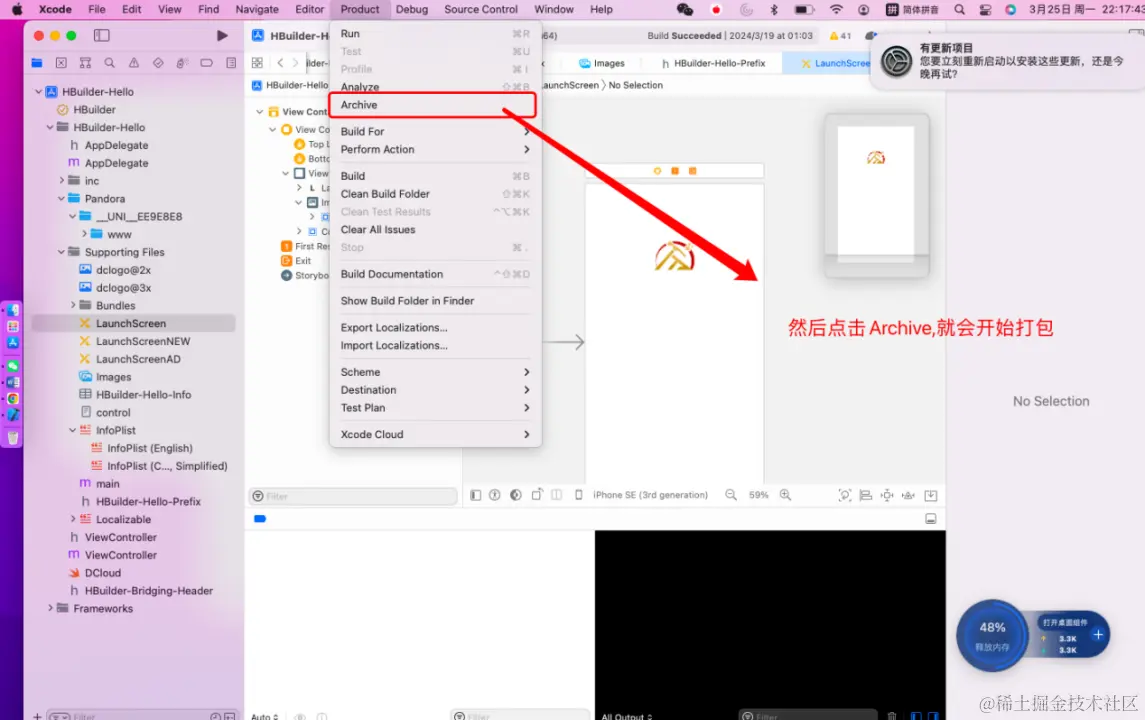Open accessibility settings in canvas bar
The height and width of the screenshot is (720, 1145).
pos(494,495)
